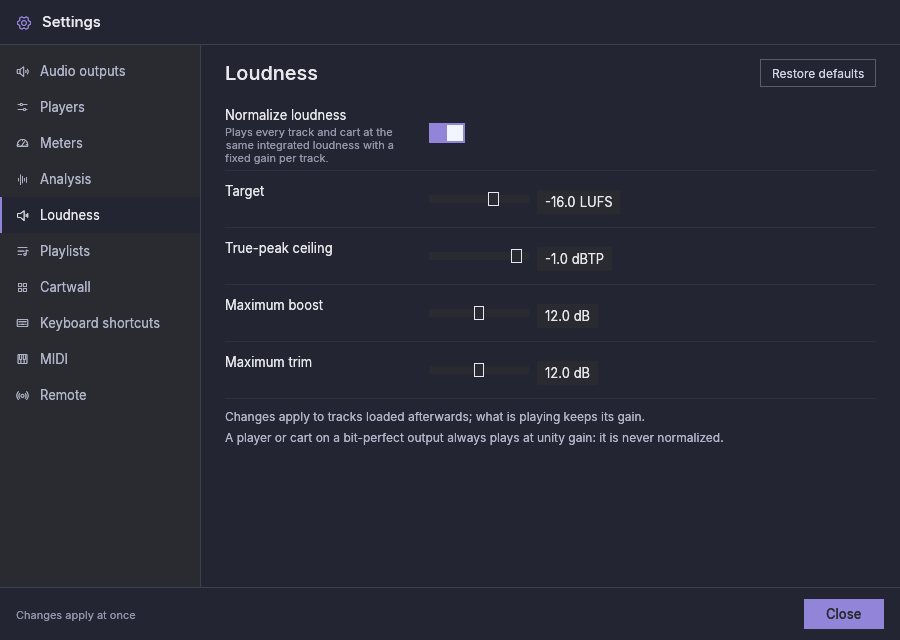Open the Playlists settings page
Viewport: 900px width, 640px height.
pos(100,251)
